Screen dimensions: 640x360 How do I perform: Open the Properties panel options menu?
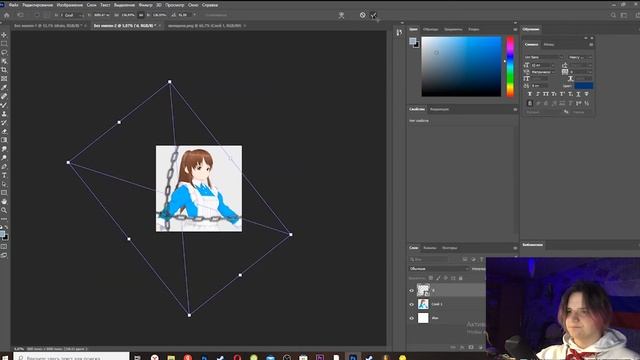click(515, 109)
